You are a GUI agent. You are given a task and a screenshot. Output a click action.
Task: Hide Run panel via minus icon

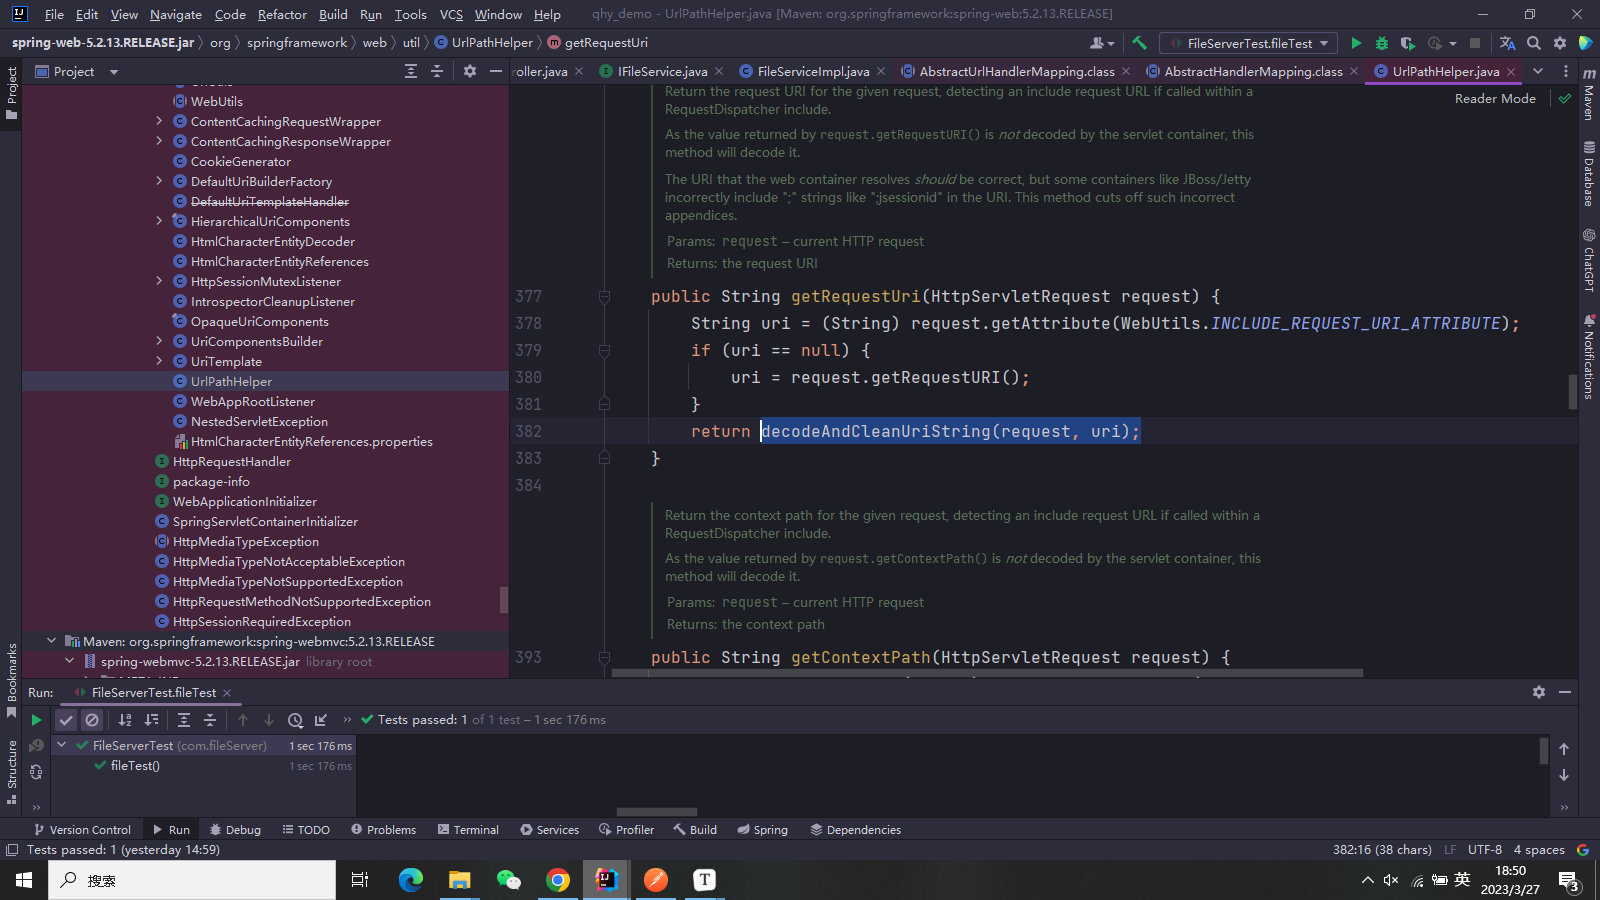pyautogui.click(x=1565, y=692)
